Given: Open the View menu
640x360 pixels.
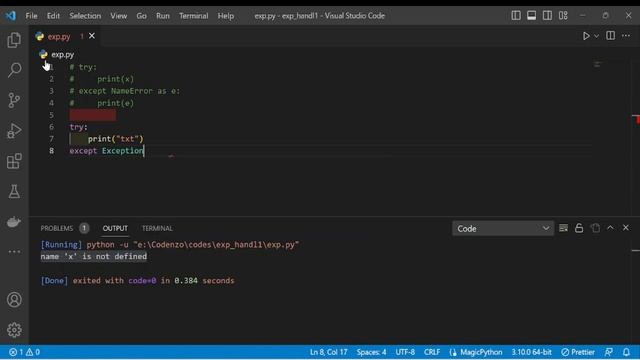Looking at the screenshot, I should click(118, 16).
